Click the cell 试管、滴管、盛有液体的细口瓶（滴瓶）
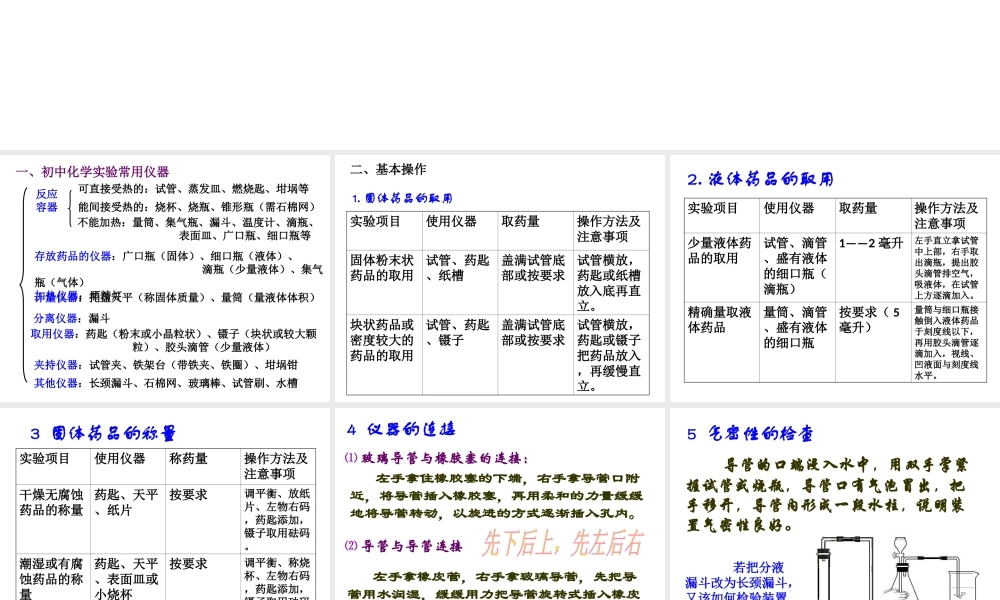The height and width of the screenshot is (600, 1000). pos(797,267)
